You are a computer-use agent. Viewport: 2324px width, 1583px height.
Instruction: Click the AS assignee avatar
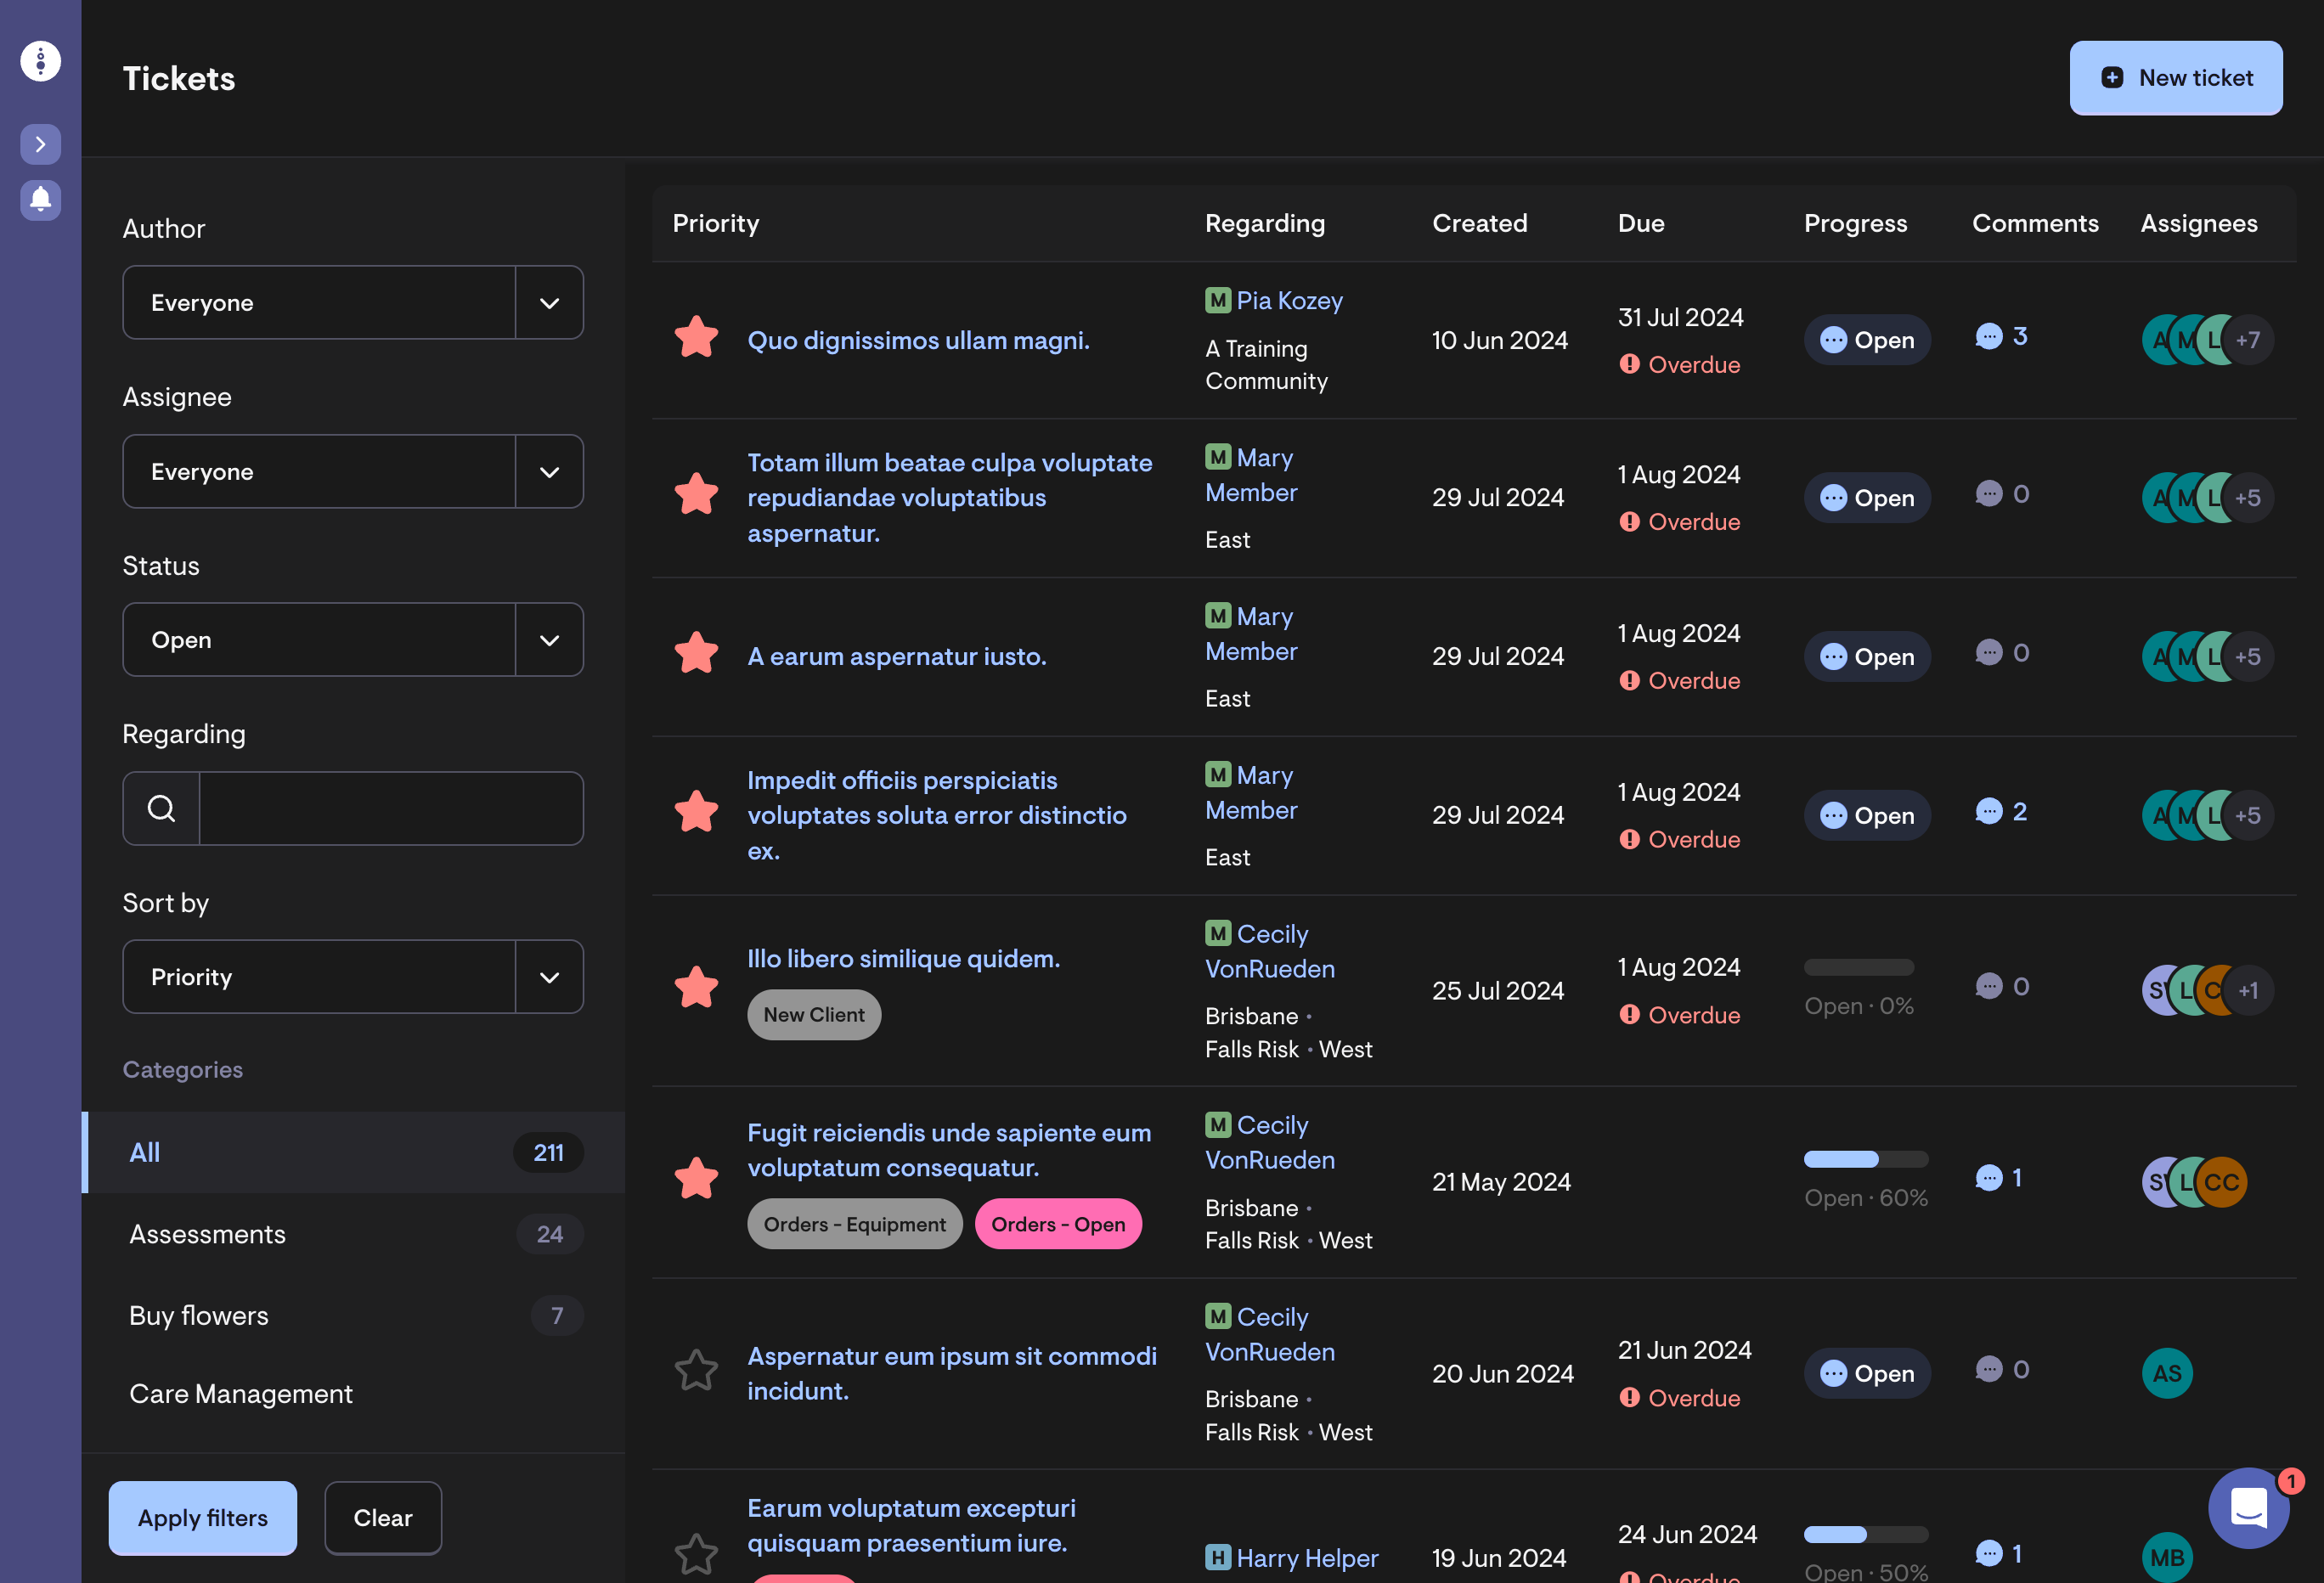click(2166, 1373)
